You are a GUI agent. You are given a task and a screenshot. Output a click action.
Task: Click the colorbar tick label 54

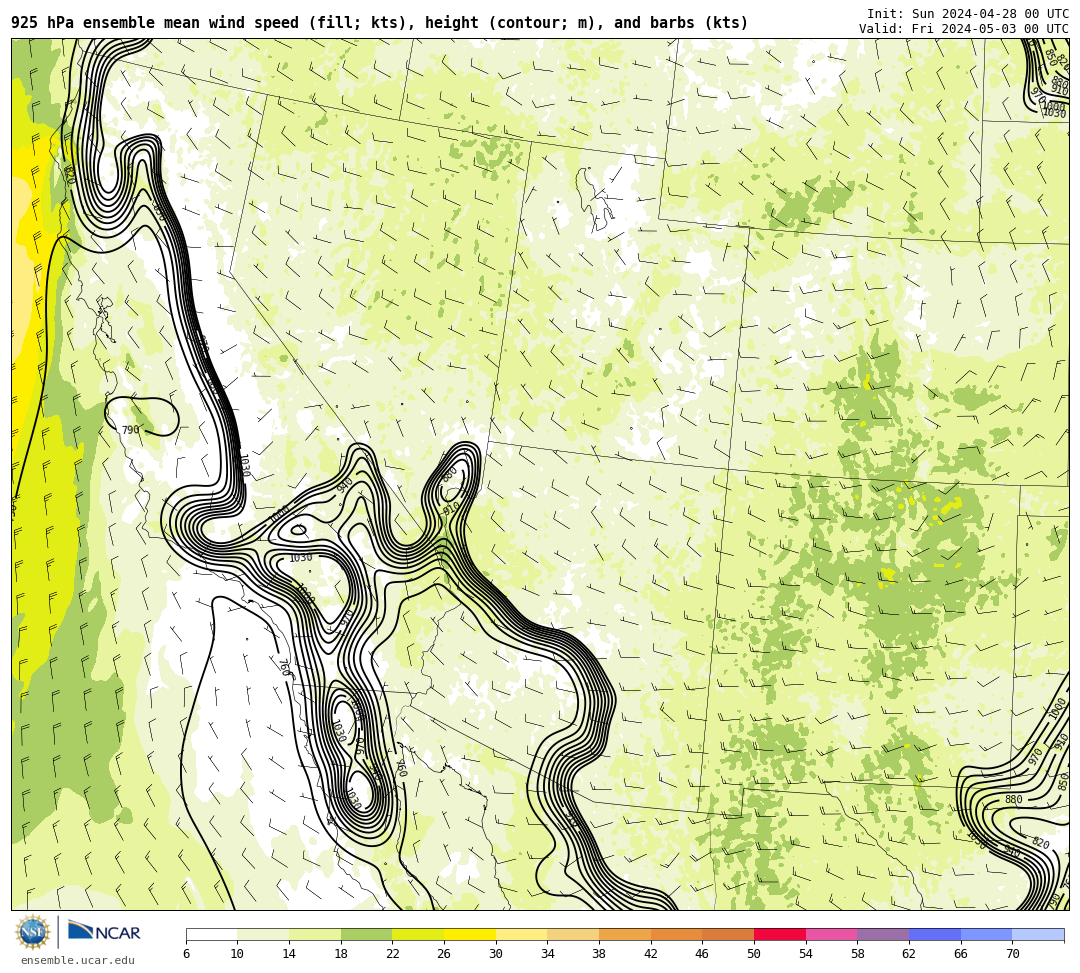pyautogui.click(x=806, y=954)
